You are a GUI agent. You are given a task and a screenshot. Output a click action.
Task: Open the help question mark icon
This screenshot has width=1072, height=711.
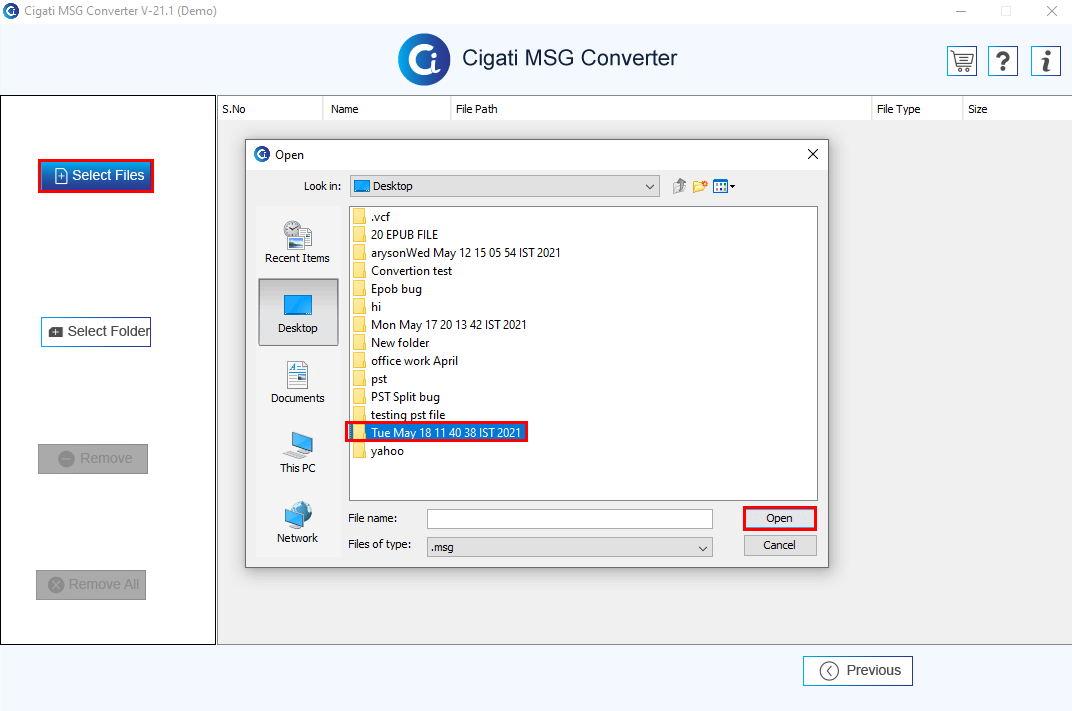pyautogui.click(x=1003, y=62)
